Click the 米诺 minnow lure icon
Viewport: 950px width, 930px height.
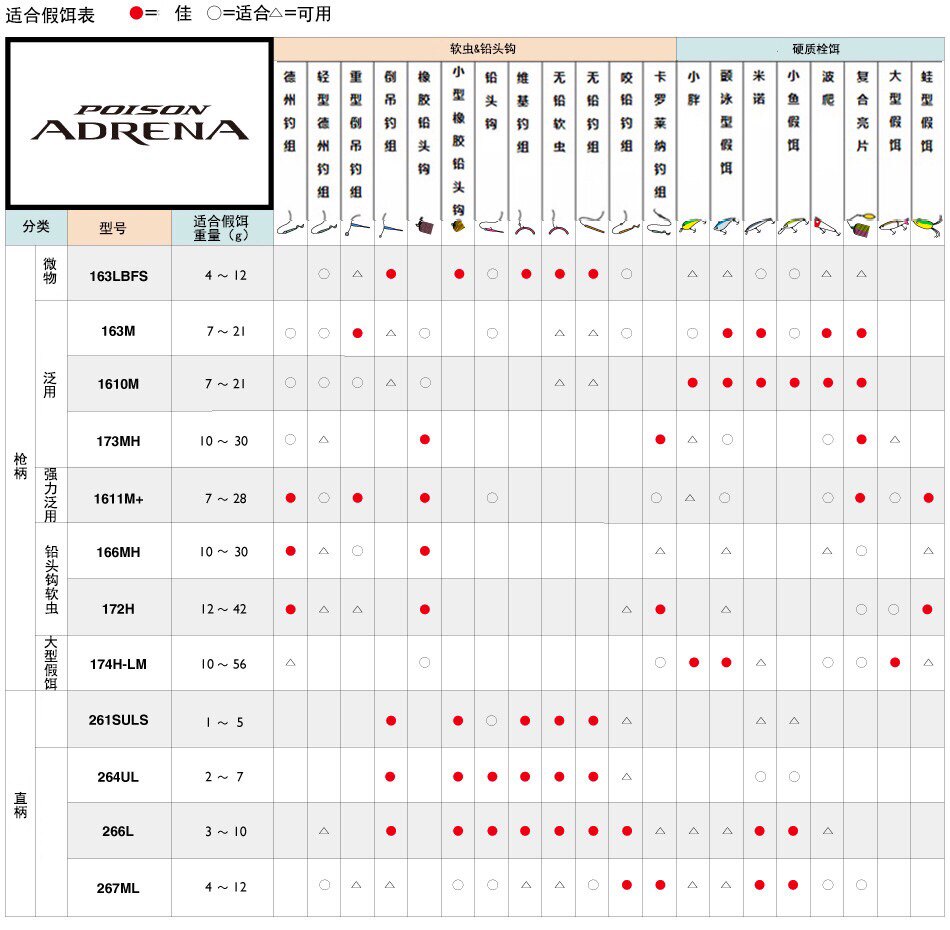(x=759, y=226)
